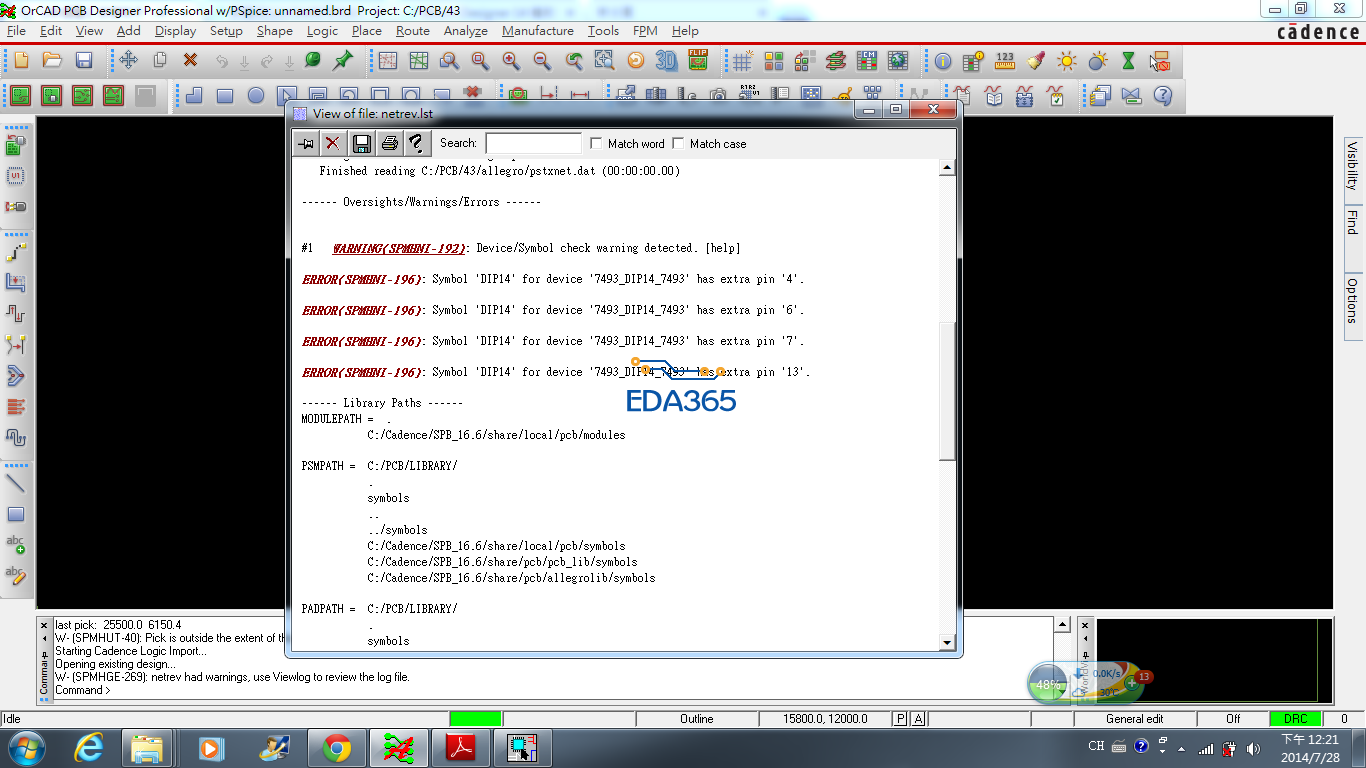Select the Copy tool
Image resolution: width=1366 pixels, height=768 pixels.
(159, 60)
